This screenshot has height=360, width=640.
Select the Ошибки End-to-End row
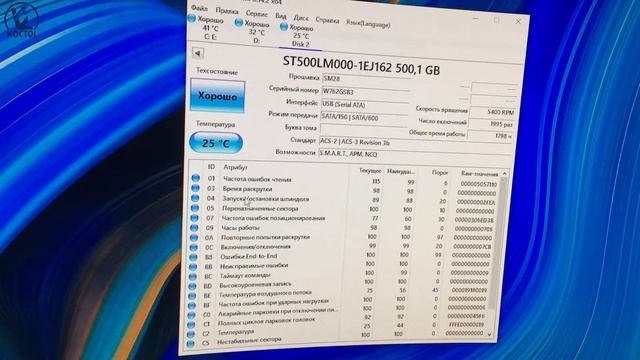pos(341,256)
